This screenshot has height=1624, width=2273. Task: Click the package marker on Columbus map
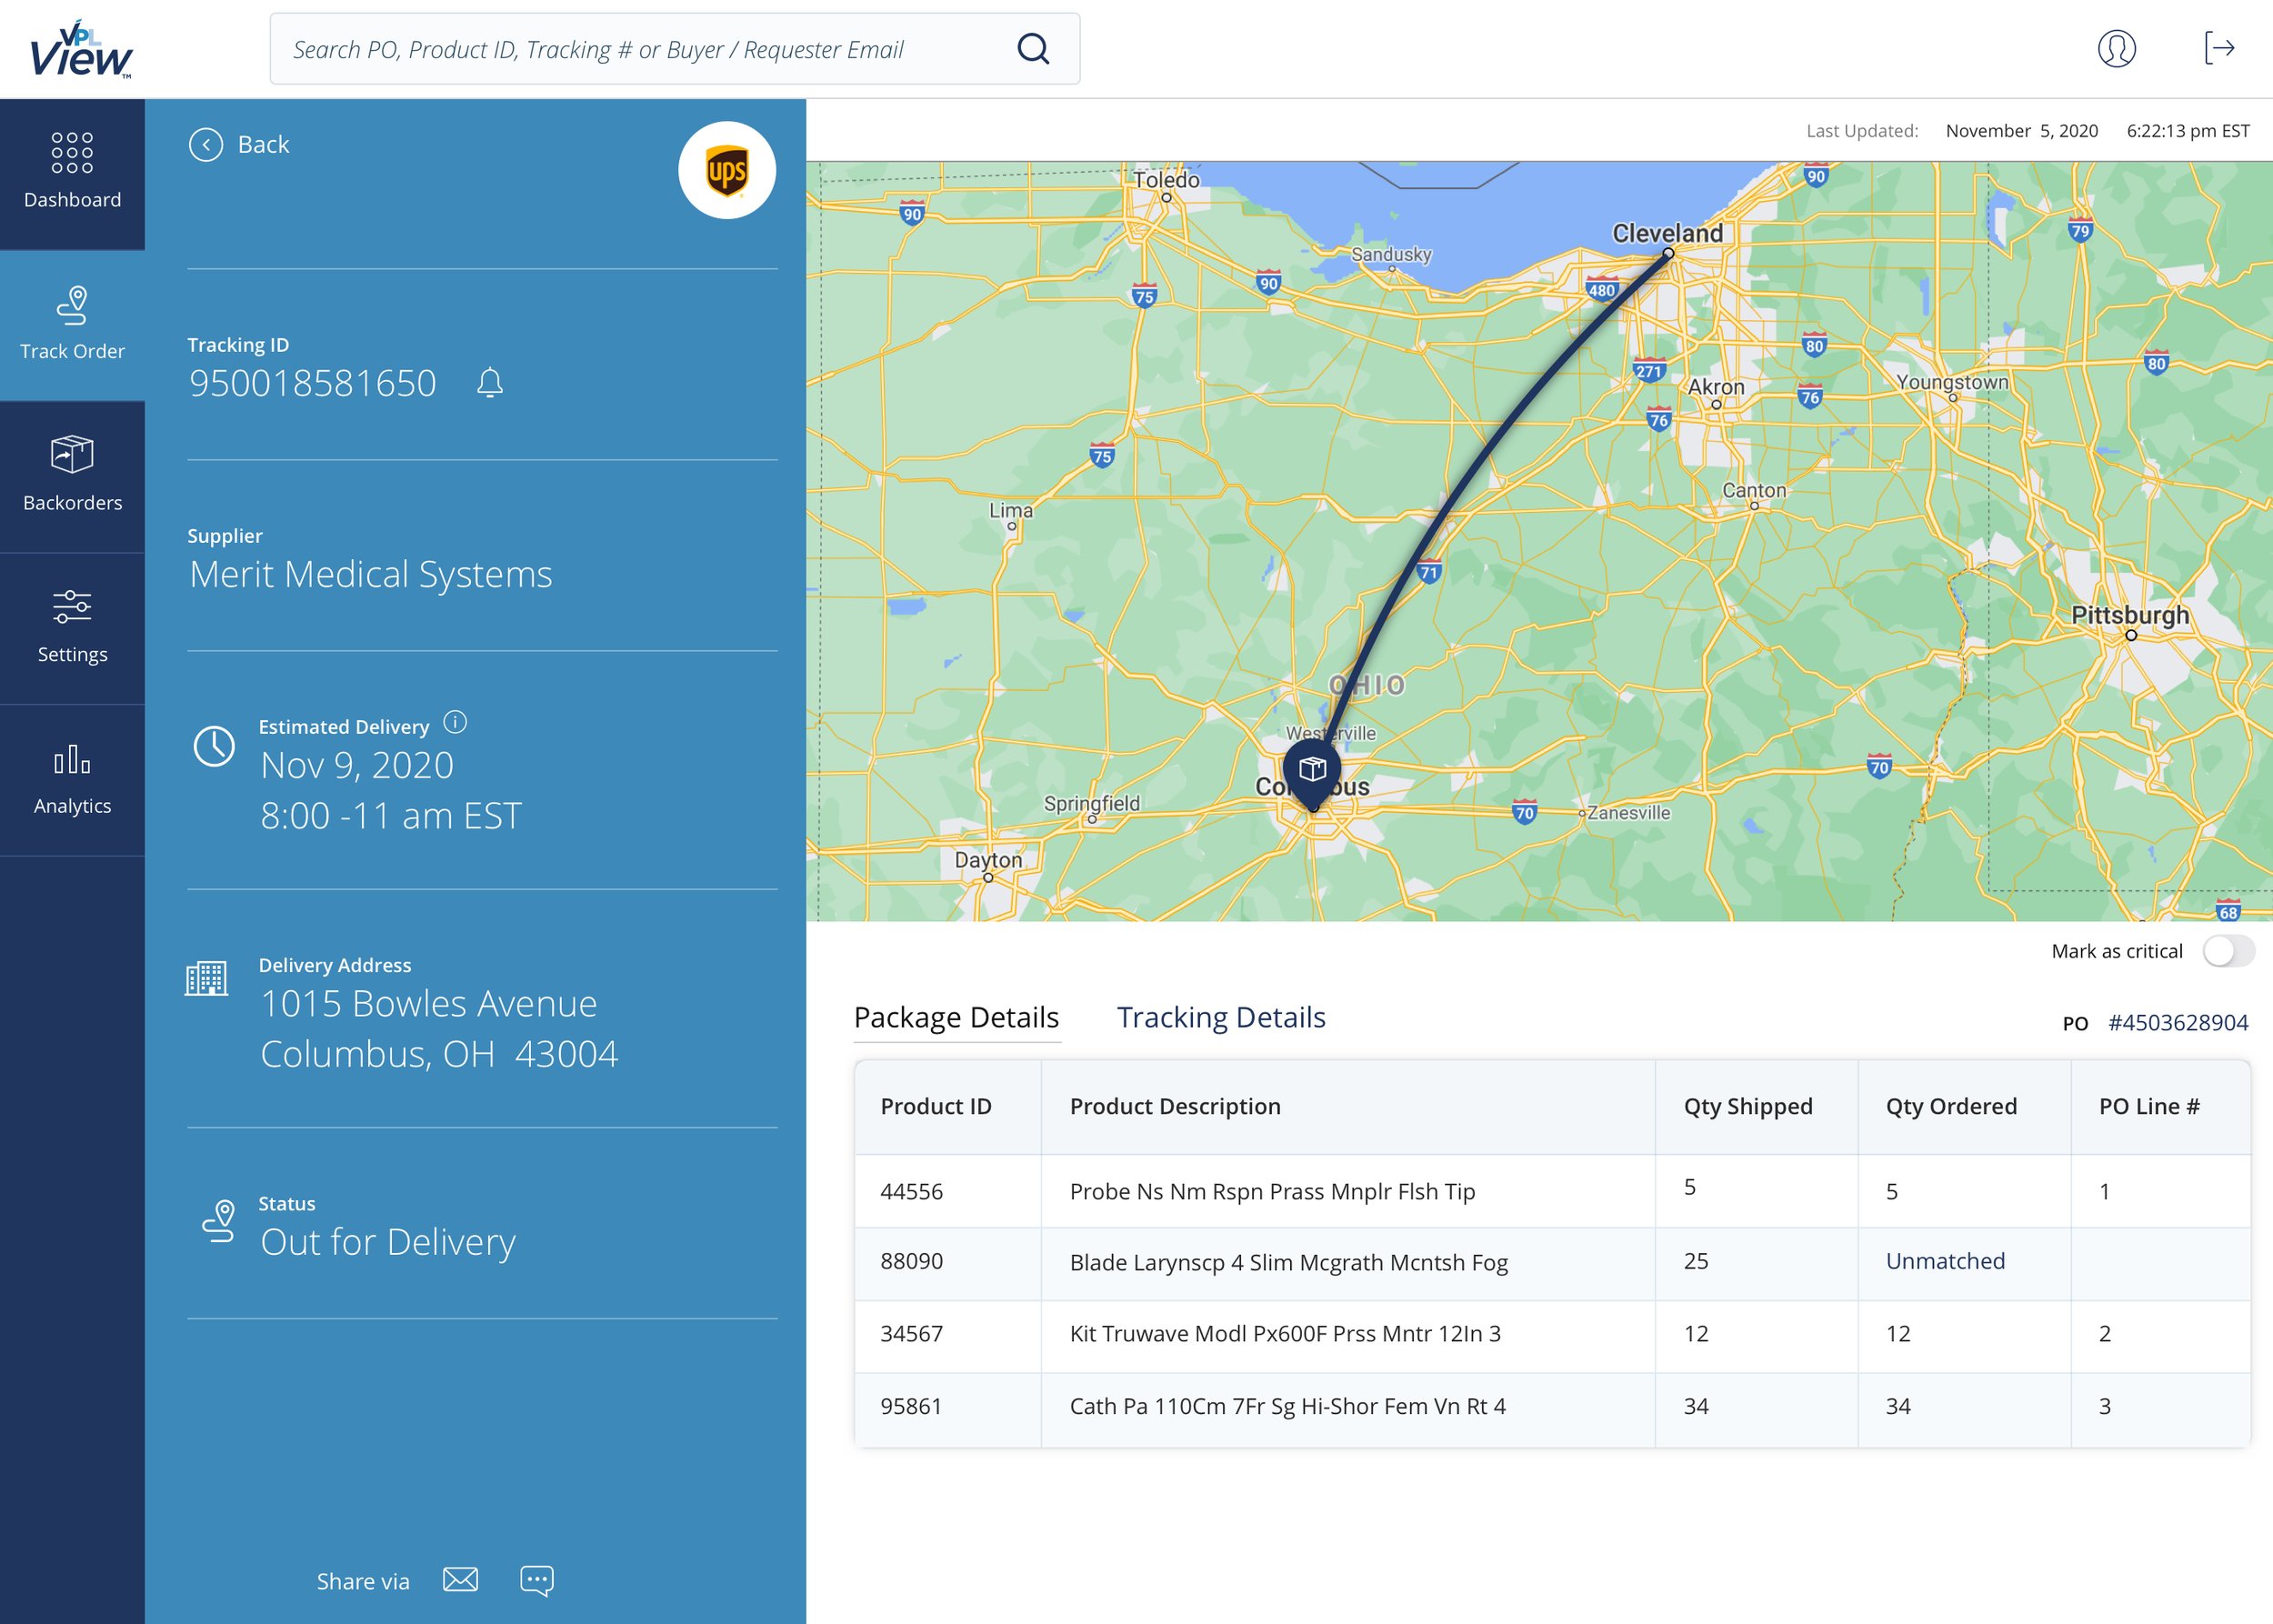(1312, 775)
